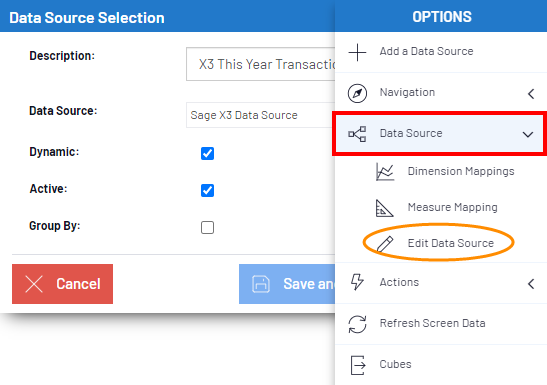Click the Actions lightning bolt icon
547x385 pixels.
point(357,282)
